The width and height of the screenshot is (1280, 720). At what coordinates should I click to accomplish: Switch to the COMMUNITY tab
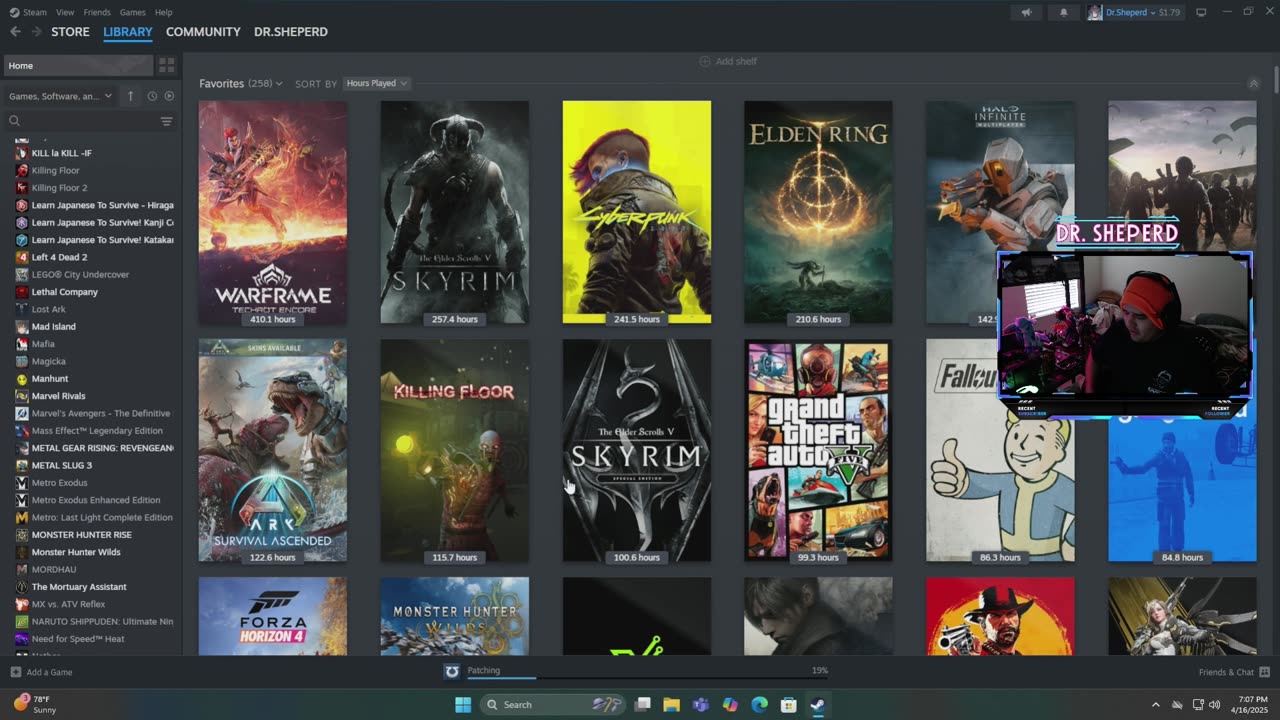pos(203,32)
